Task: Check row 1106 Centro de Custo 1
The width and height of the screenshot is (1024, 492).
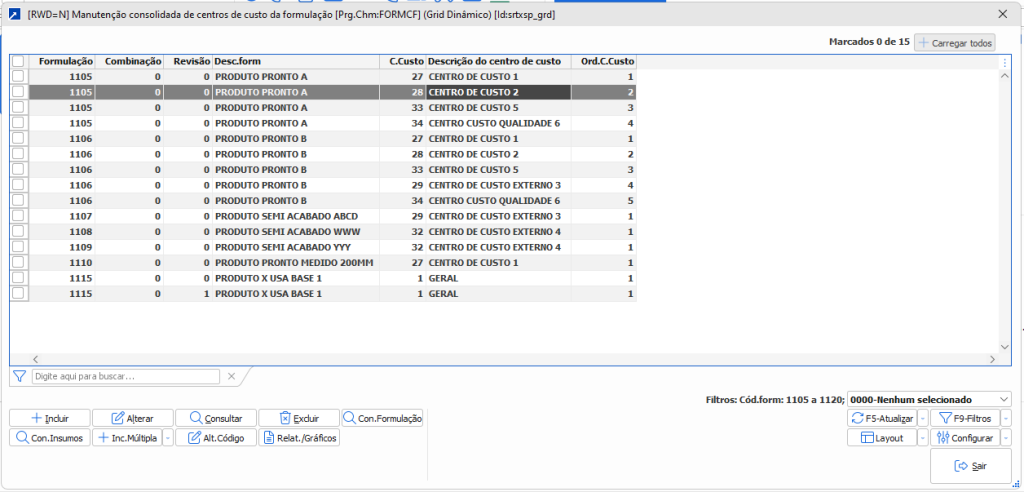Action: [18, 139]
